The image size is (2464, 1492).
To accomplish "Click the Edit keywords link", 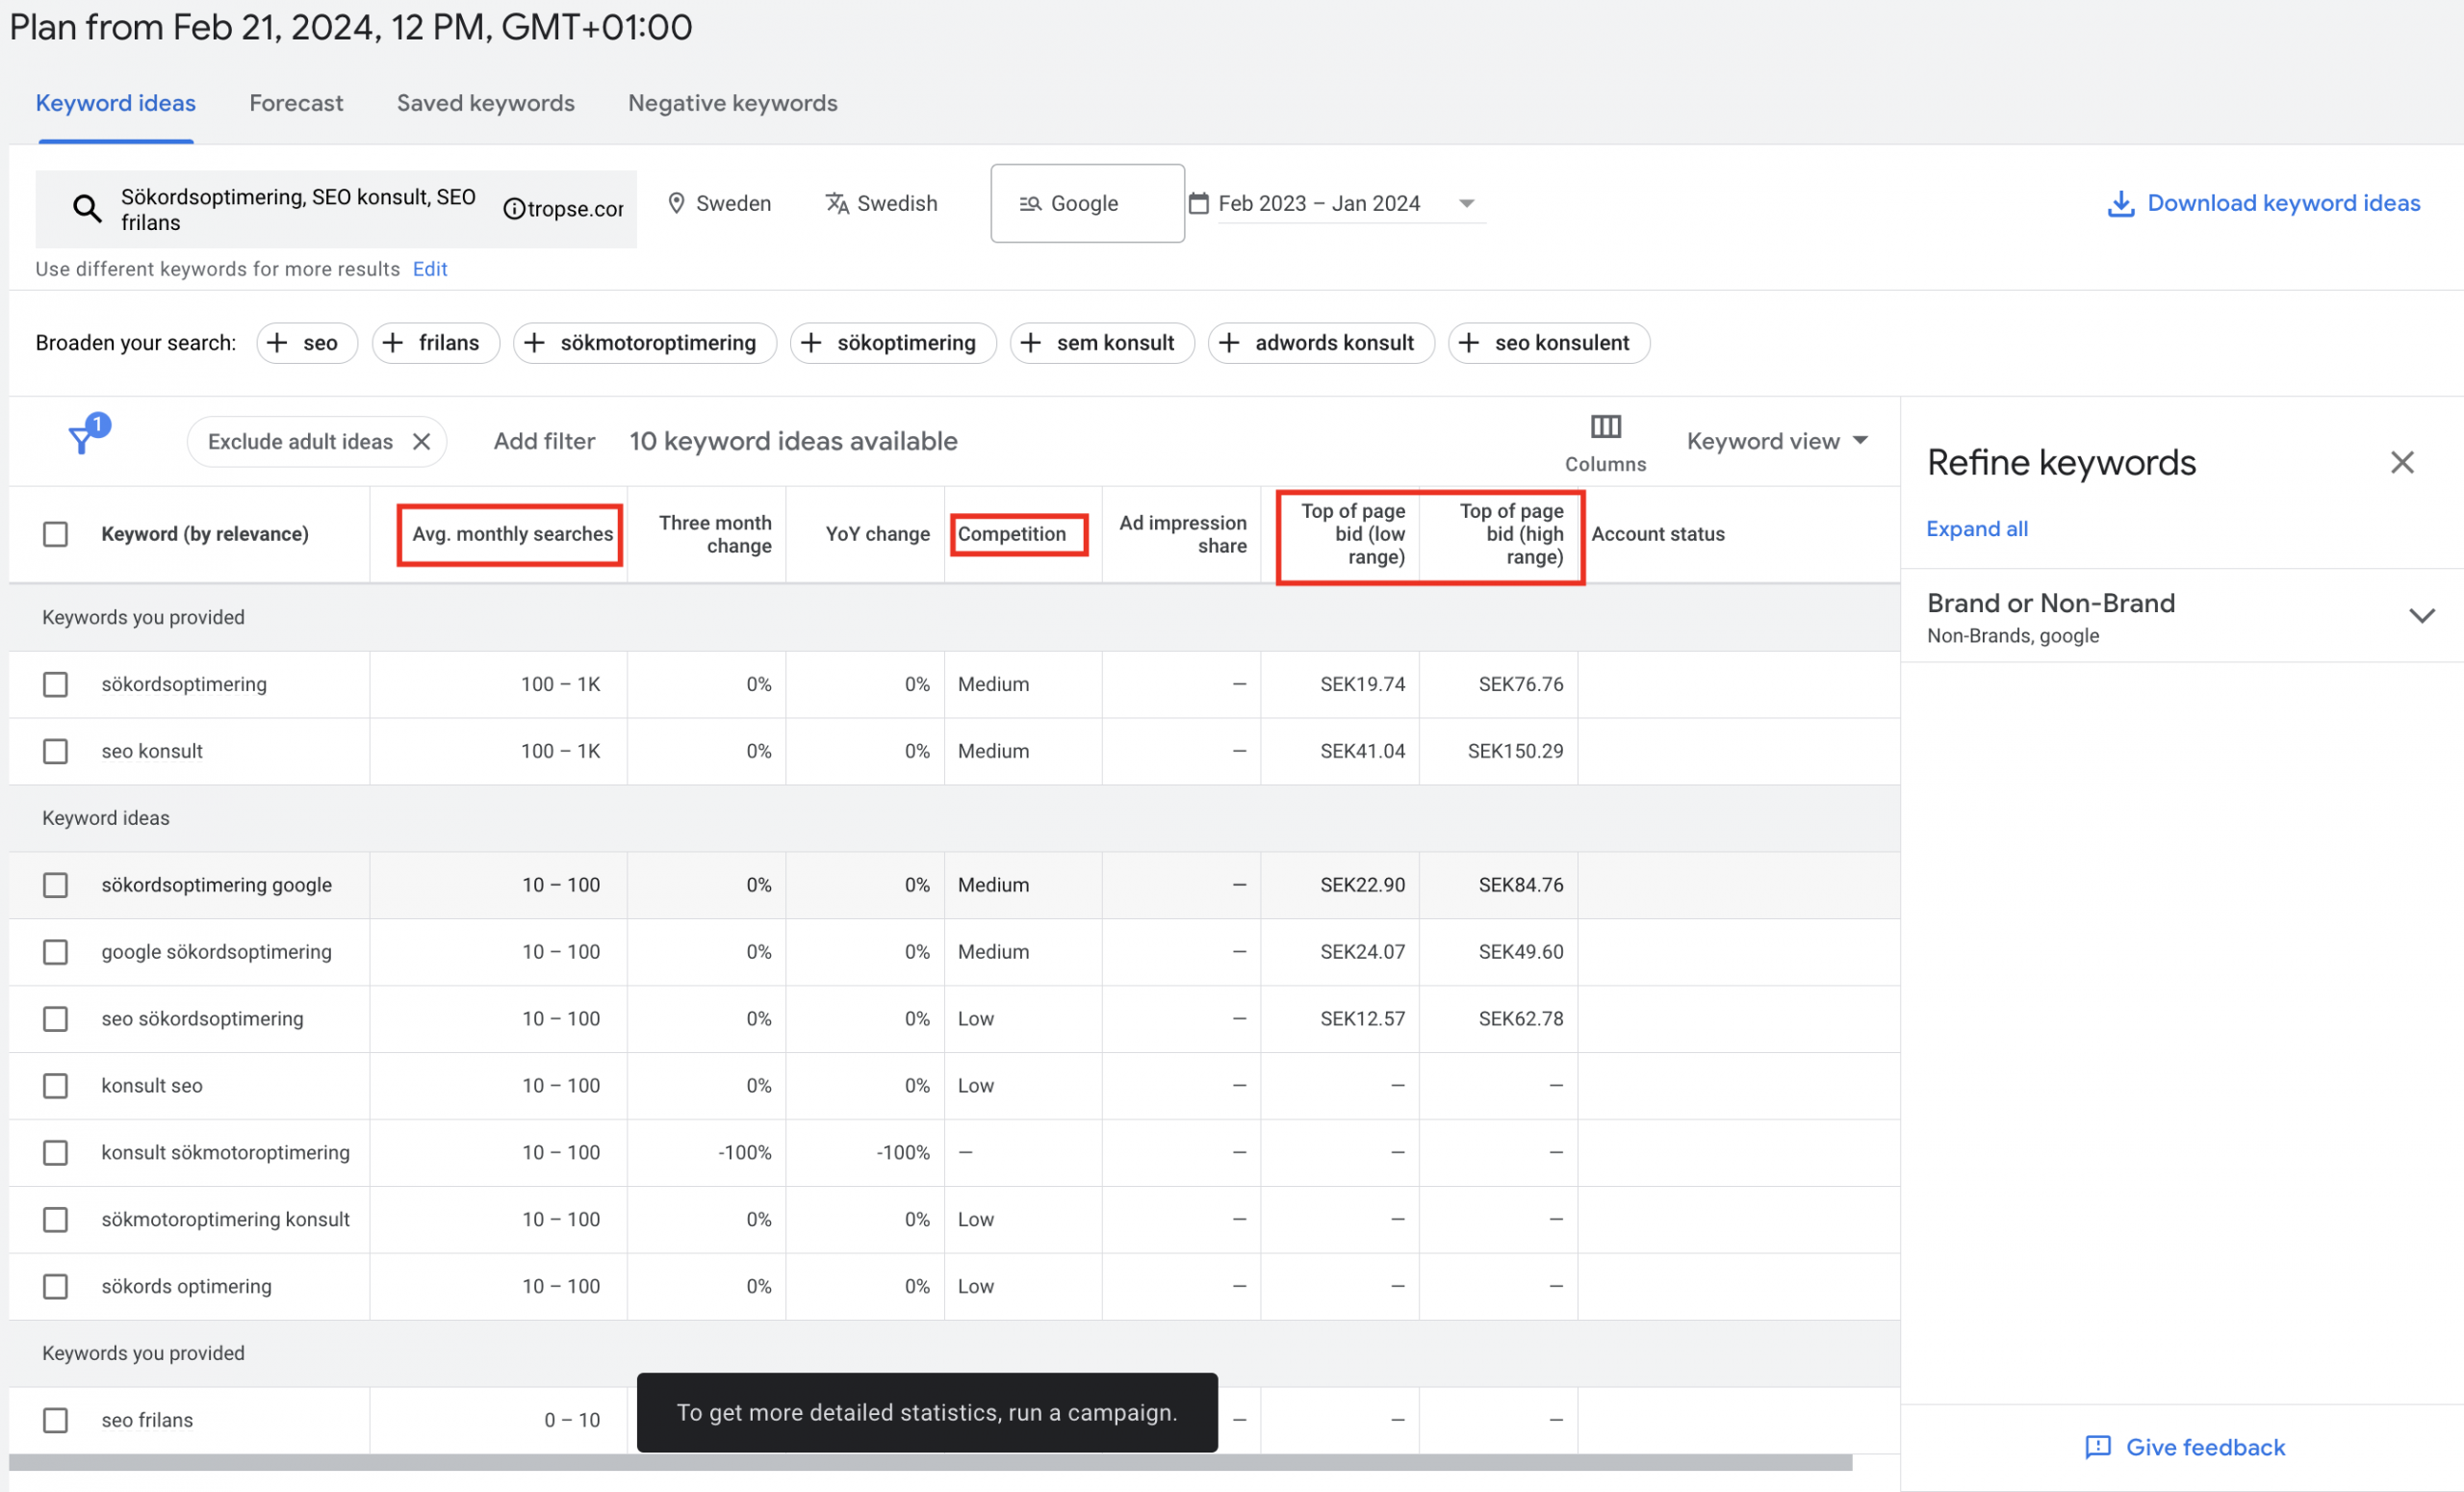I will [x=430, y=269].
